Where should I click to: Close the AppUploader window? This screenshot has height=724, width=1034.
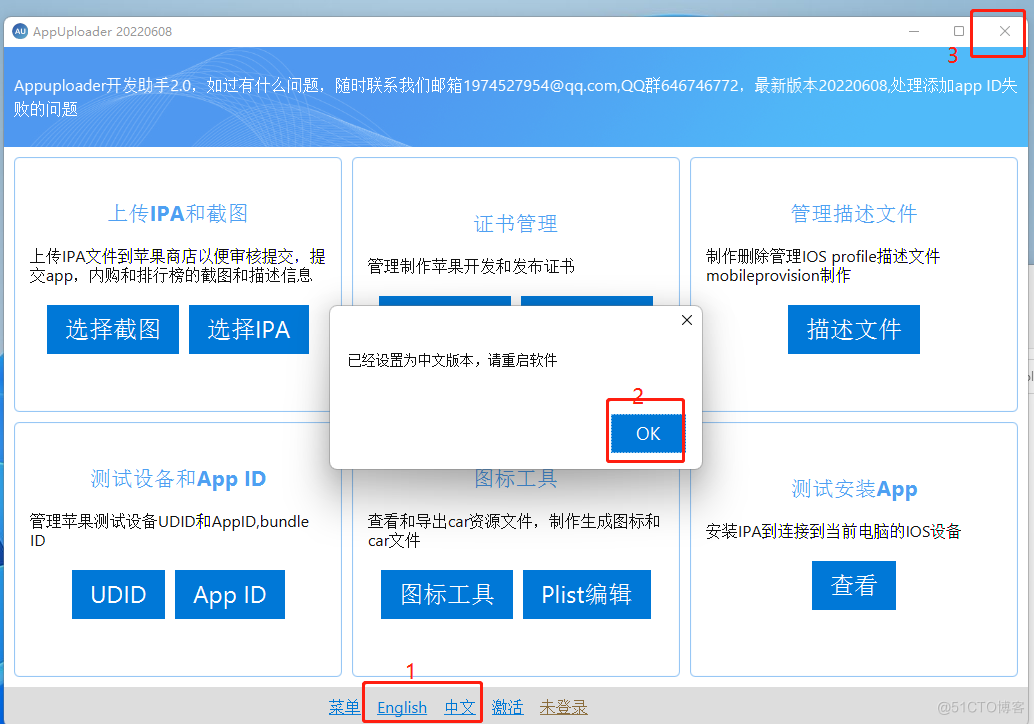1004,31
